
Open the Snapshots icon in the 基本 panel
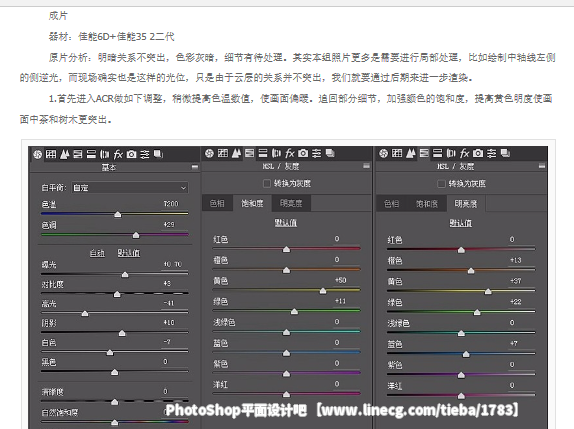[x=158, y=154]
